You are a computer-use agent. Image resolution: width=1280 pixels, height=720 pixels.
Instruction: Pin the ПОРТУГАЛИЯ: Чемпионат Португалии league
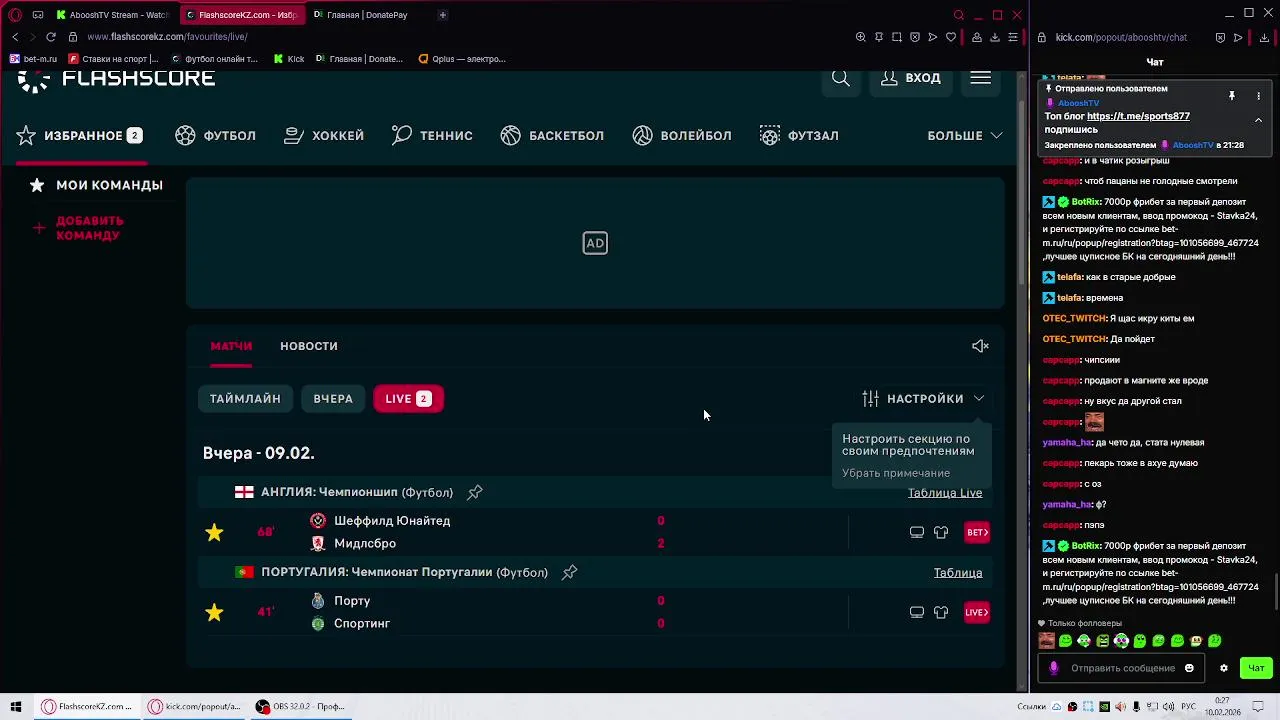569,572
